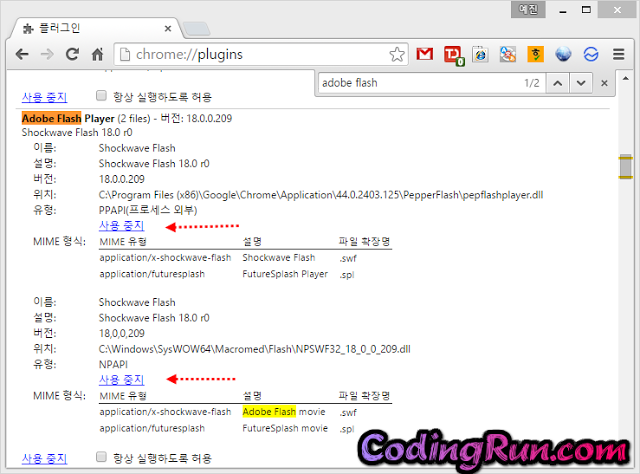The image size is (640, 474).
Task: Close the find bar
Action: 604,83
